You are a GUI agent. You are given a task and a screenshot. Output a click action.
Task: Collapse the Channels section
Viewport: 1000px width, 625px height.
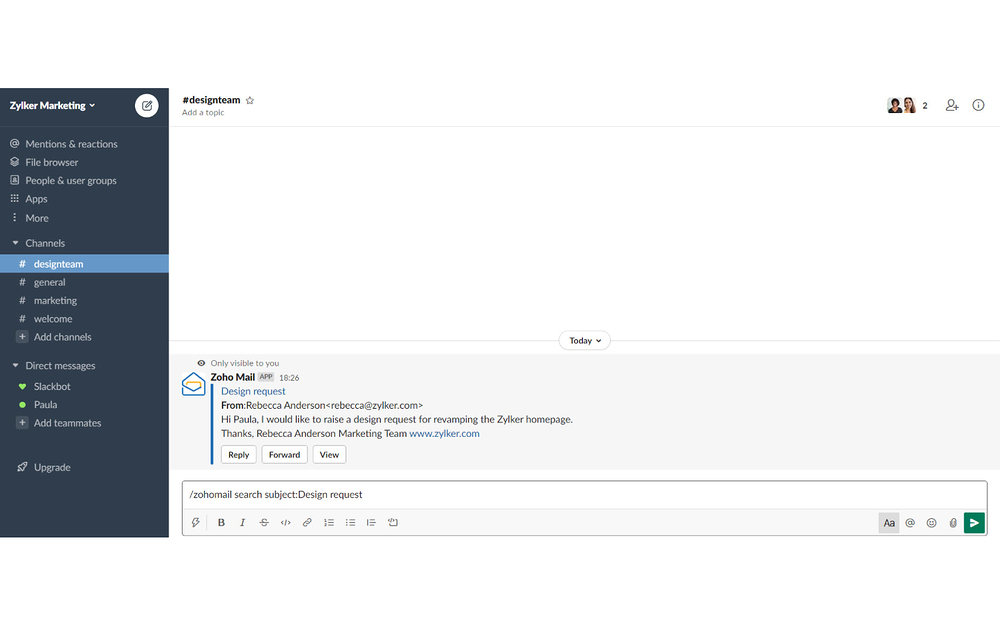[x=15, y=243]
